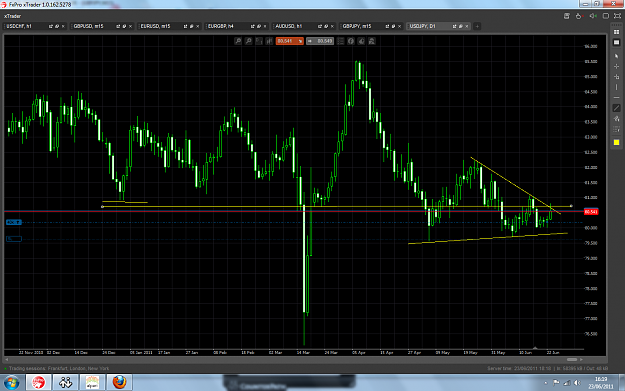Image resolution: width=625 pixels, height=391 pixels.
Task: Zoom out on the chart
Action: (x=248, y=41)
